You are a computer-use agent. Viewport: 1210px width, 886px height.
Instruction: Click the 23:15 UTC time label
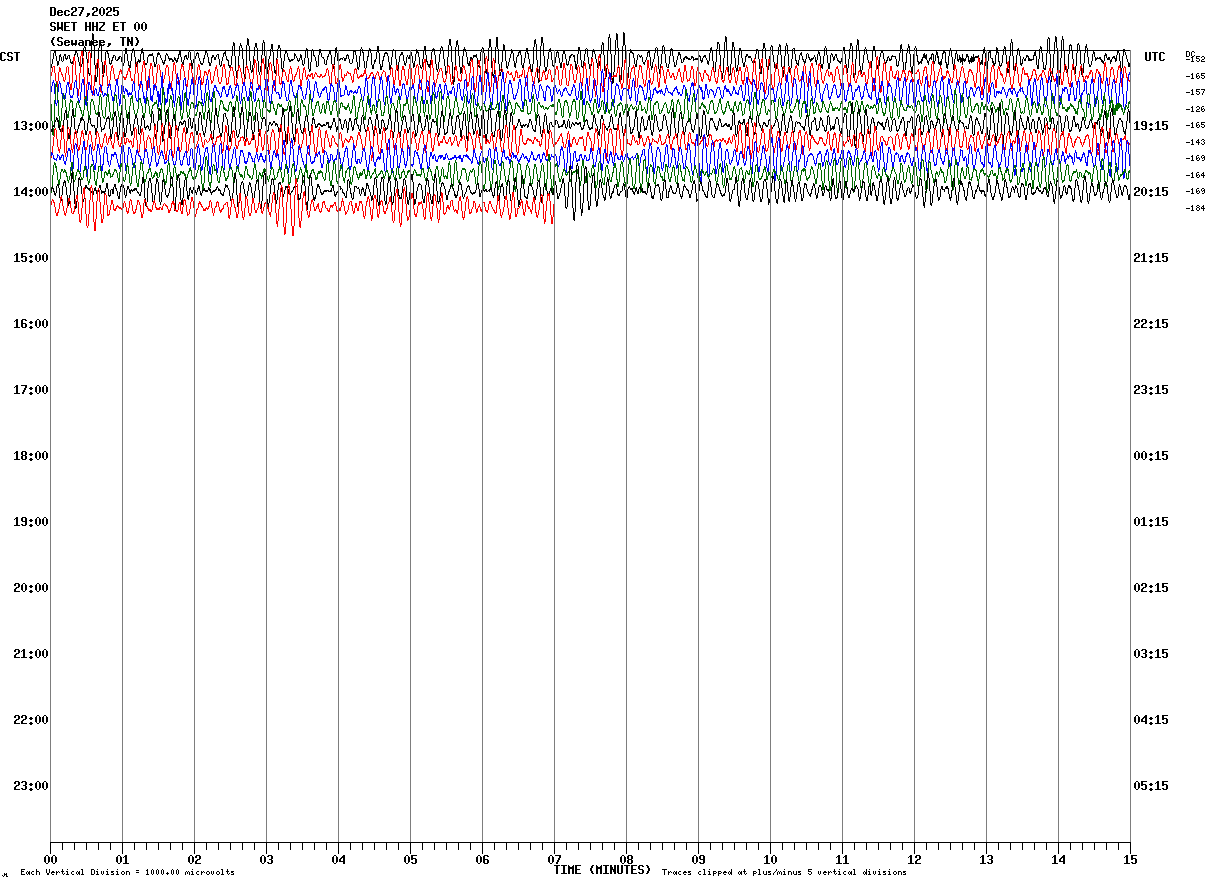click(1151, 390)
